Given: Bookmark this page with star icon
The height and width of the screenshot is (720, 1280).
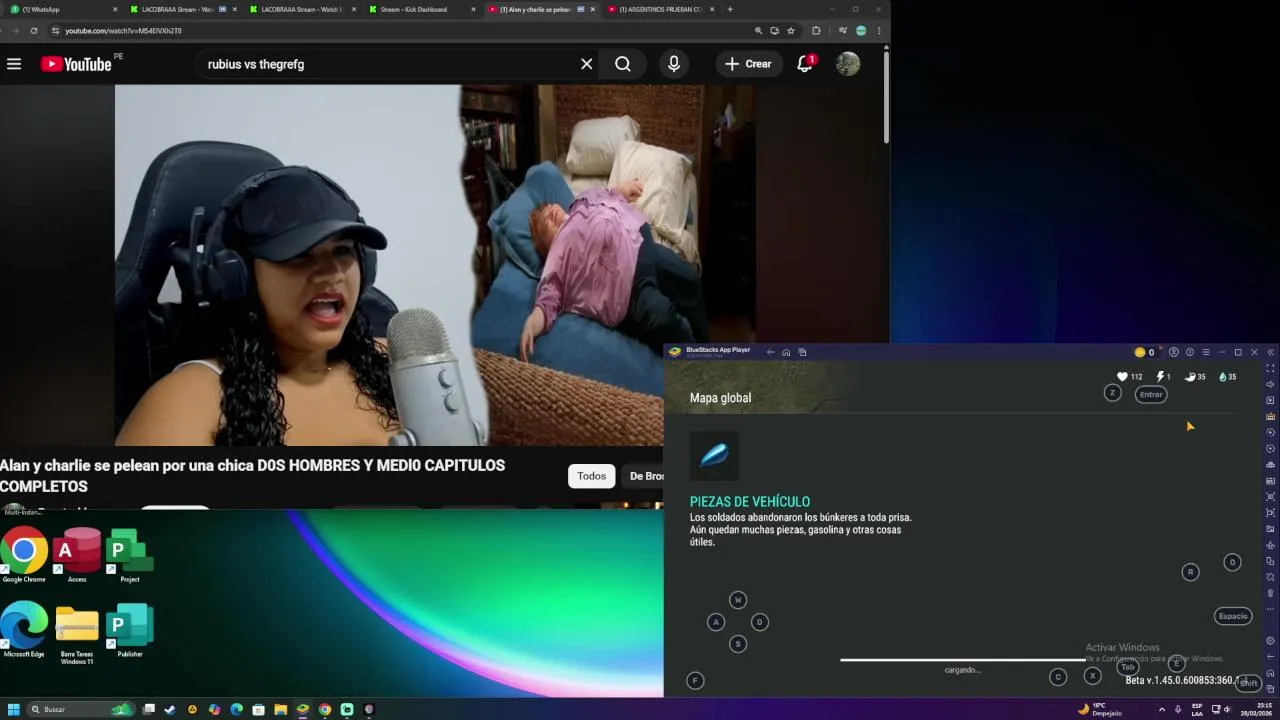Looking at the screenshot, I should 790,31.
